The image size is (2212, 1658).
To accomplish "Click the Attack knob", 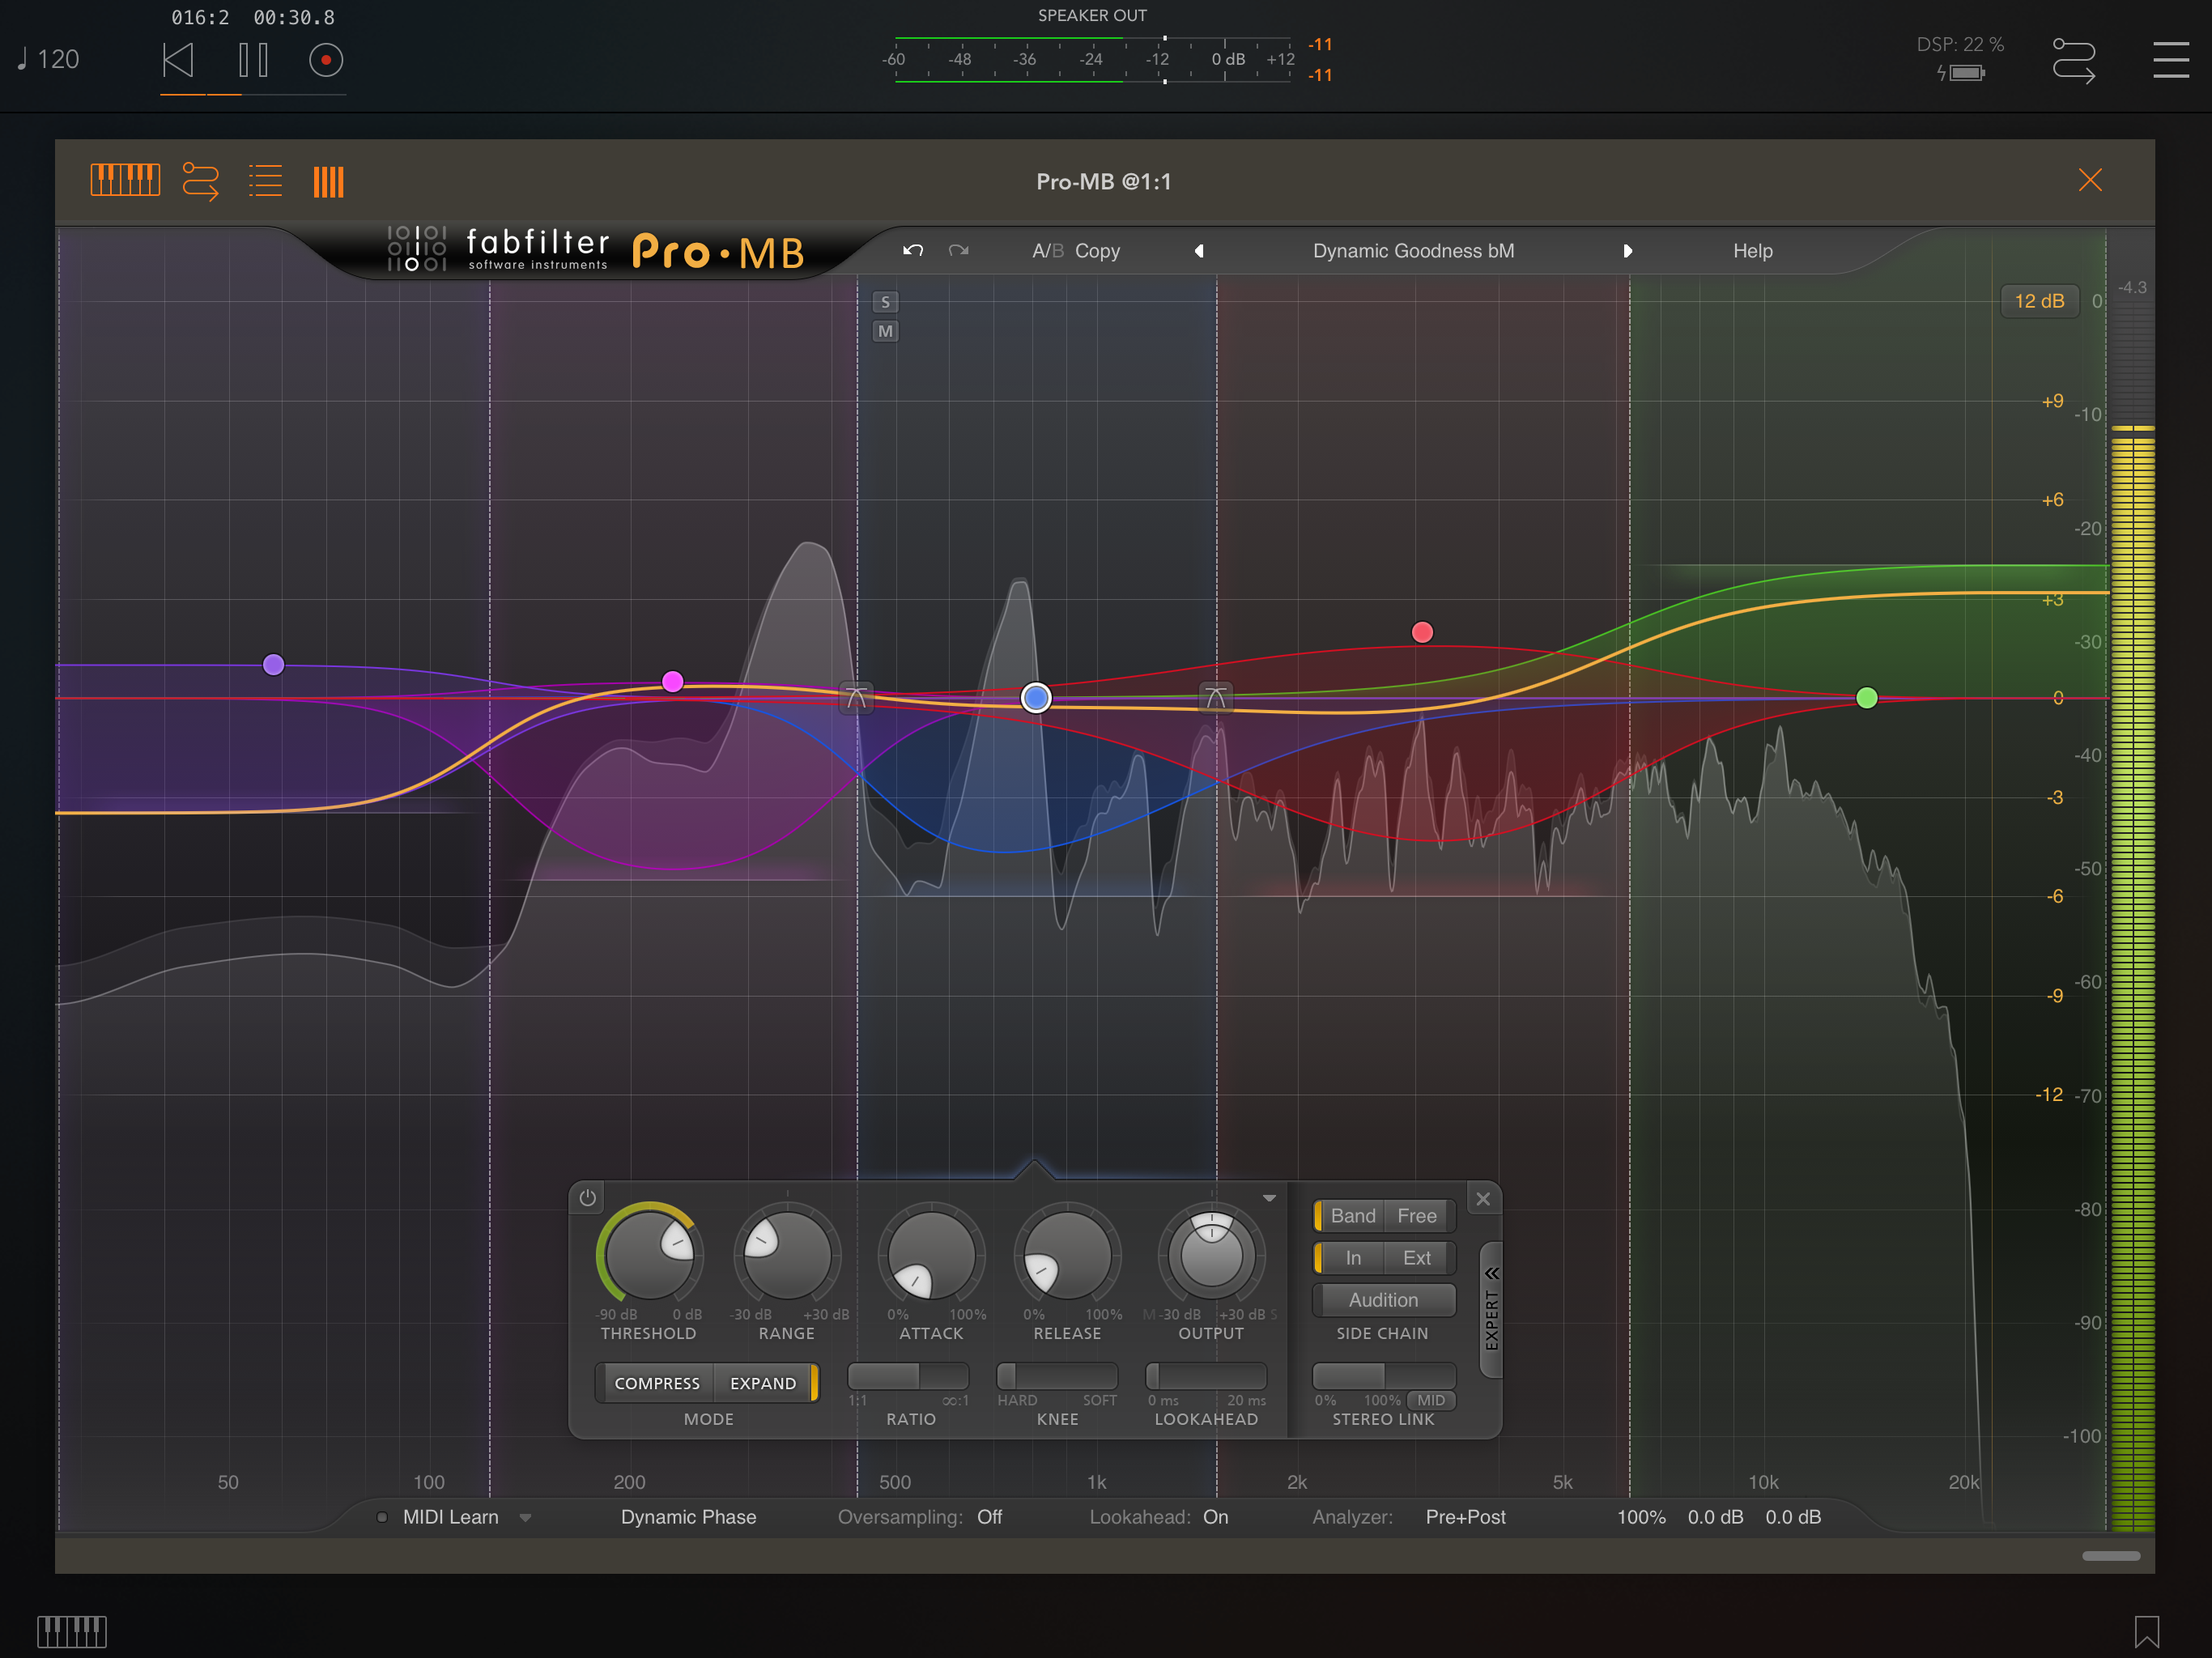I will [931, 1255].
